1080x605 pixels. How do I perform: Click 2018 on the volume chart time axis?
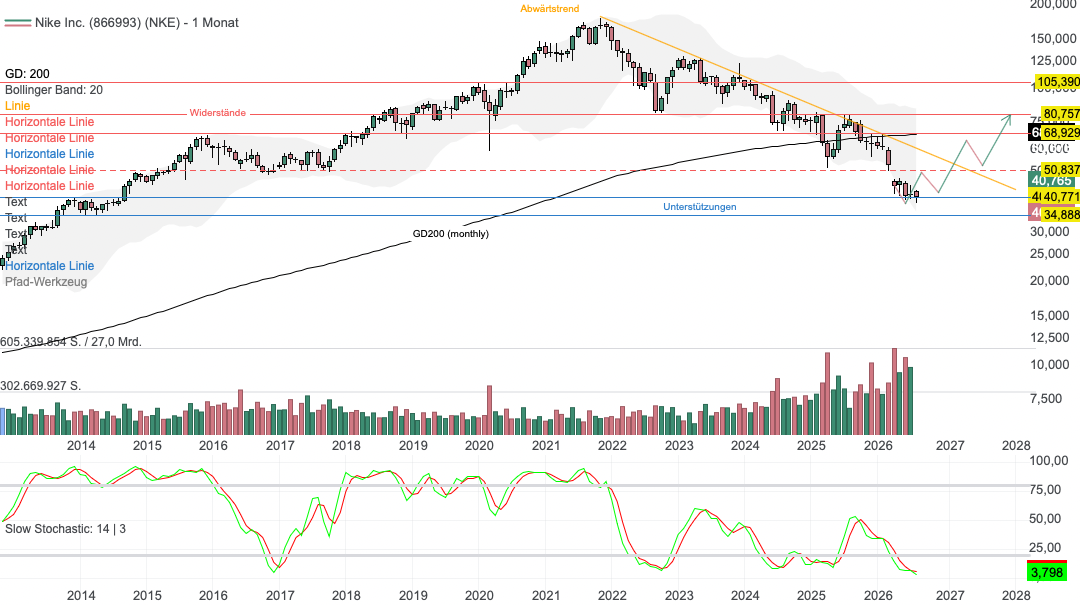[x=346, y=446]
